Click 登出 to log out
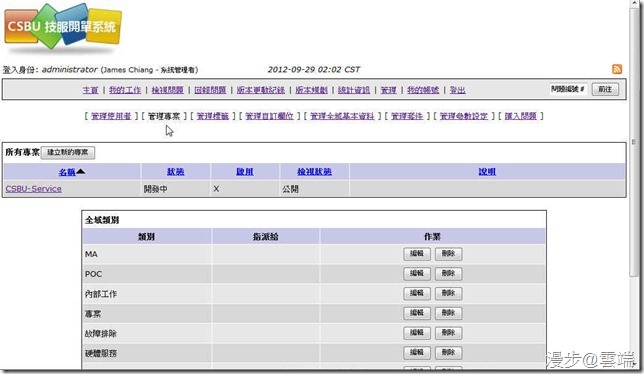Image resolution: width=644 pixels, height=374 pixels. tap(458, 90)
